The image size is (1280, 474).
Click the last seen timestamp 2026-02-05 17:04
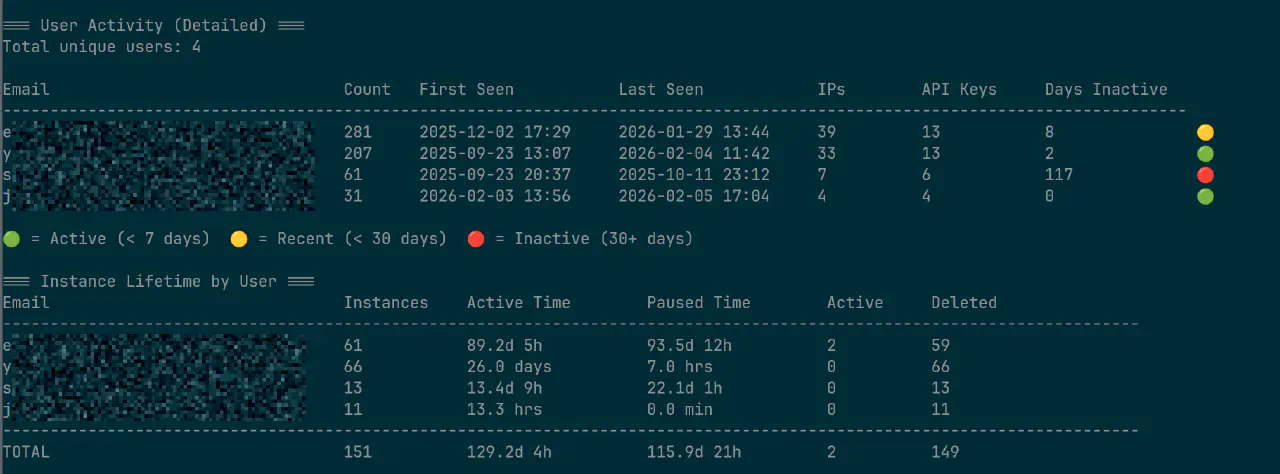click(694, 197)
